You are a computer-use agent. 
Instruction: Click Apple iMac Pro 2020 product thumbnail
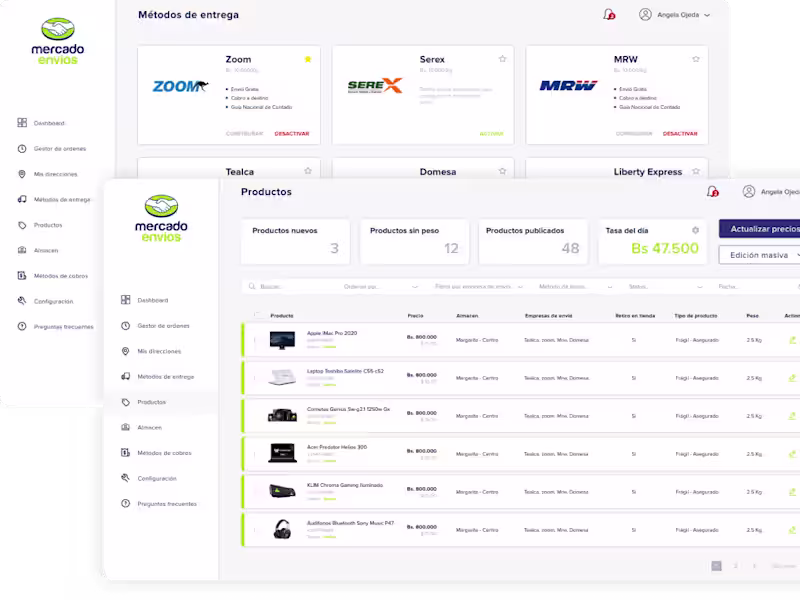tap(282, 340)
